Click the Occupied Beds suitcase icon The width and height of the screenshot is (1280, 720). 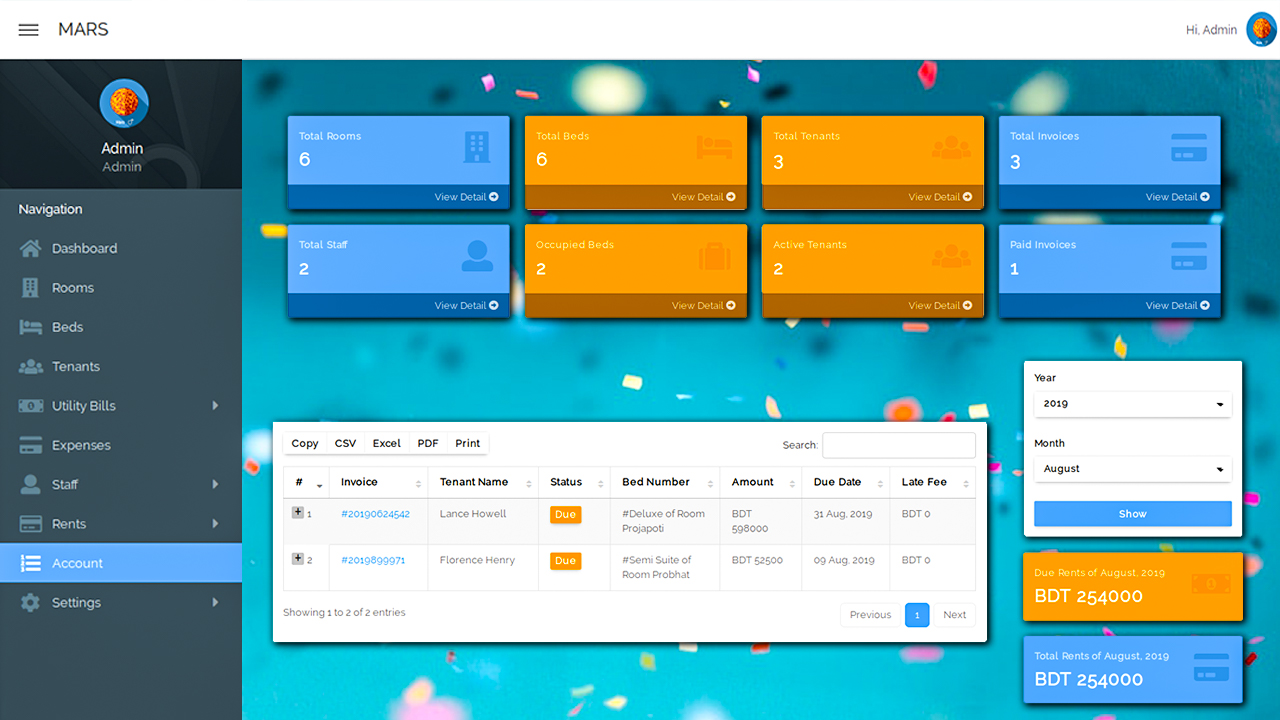click(714, 256)
